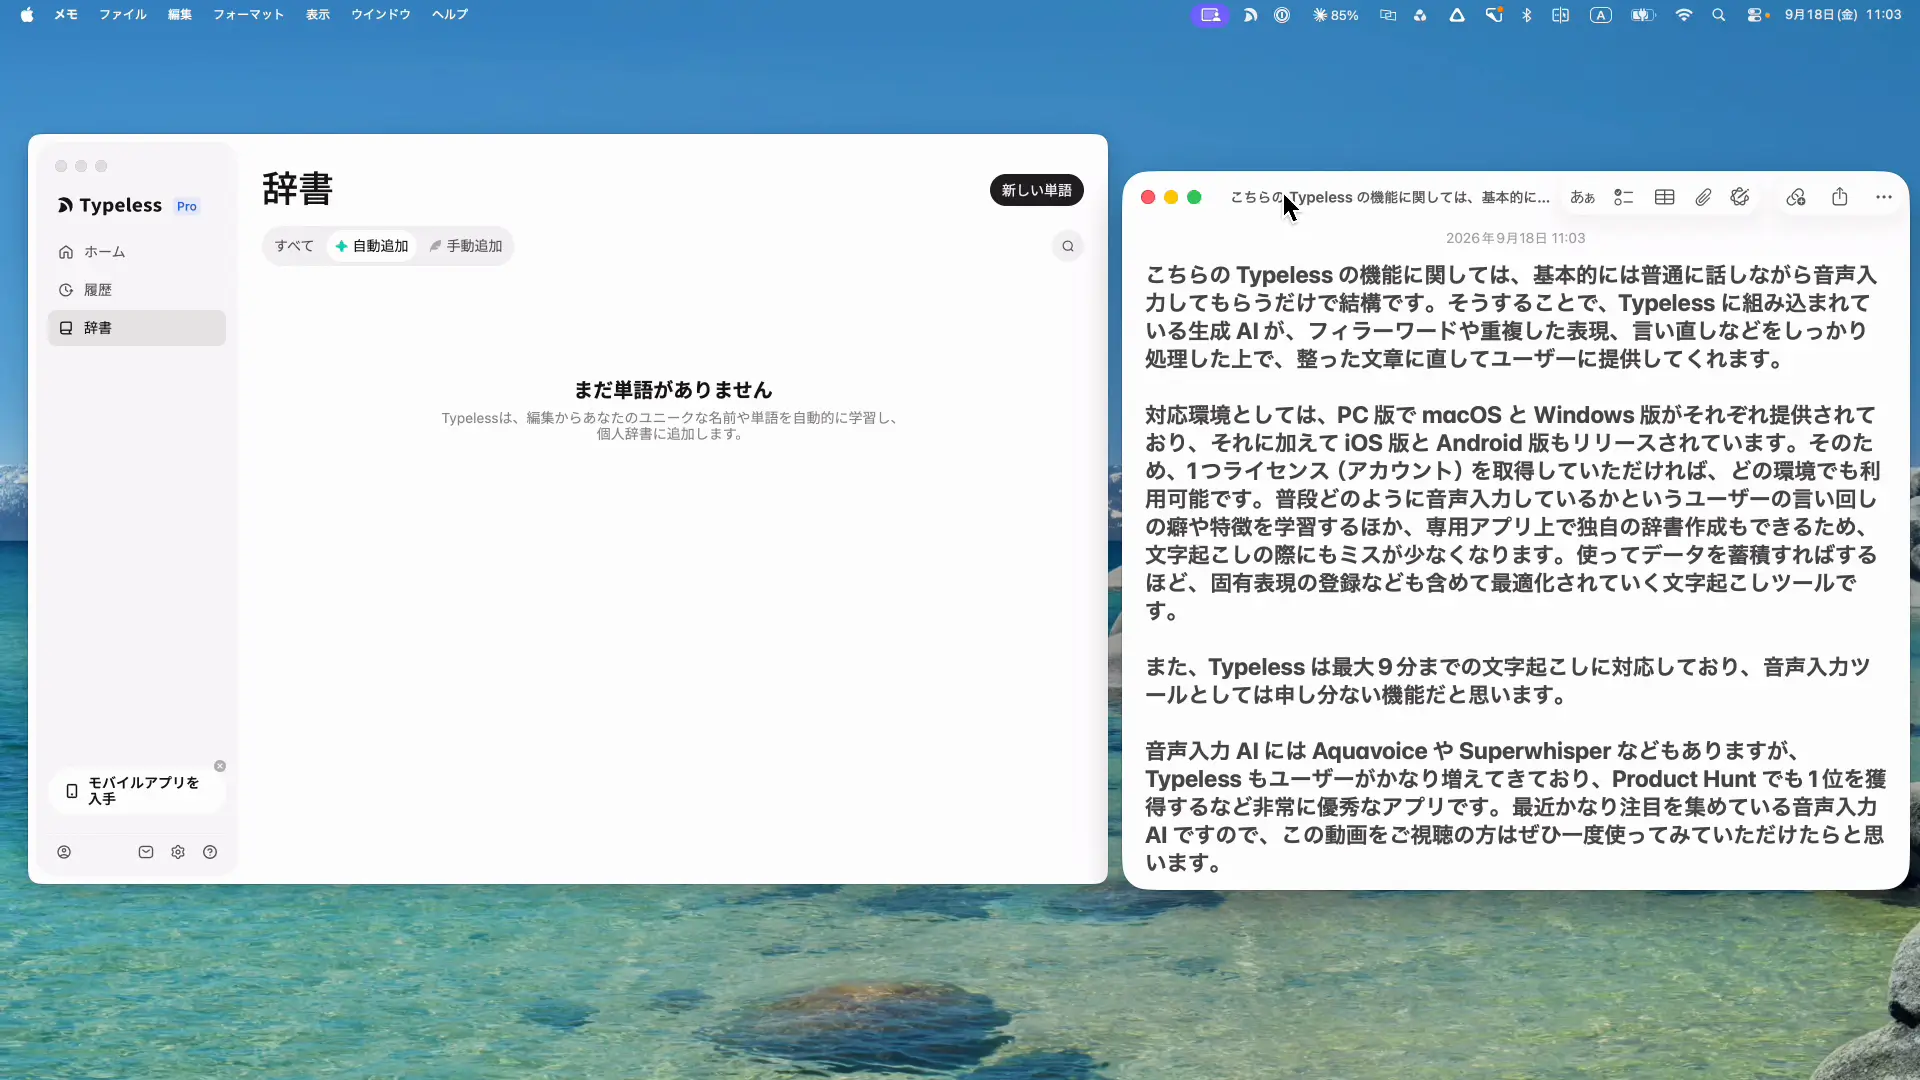Open the ウインドウ menu

pos(381,15)
